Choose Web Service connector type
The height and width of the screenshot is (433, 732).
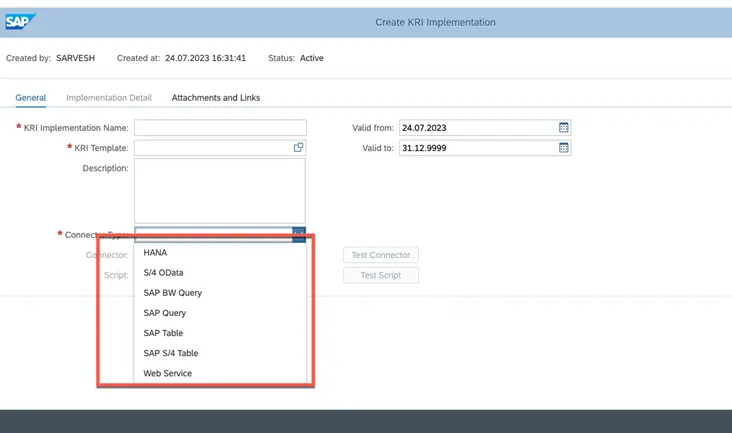[x=167, y=373]
